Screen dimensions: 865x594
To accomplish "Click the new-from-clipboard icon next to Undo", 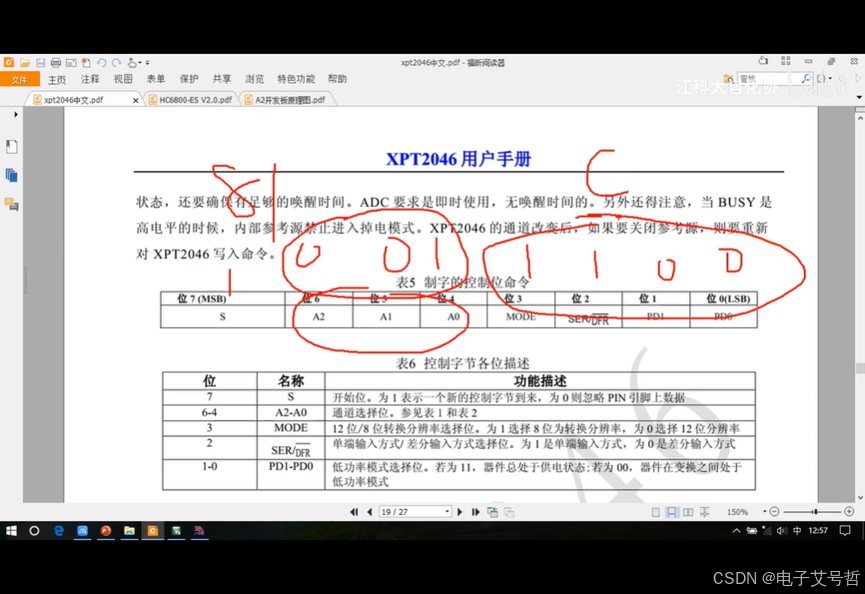I will (86, 63).
